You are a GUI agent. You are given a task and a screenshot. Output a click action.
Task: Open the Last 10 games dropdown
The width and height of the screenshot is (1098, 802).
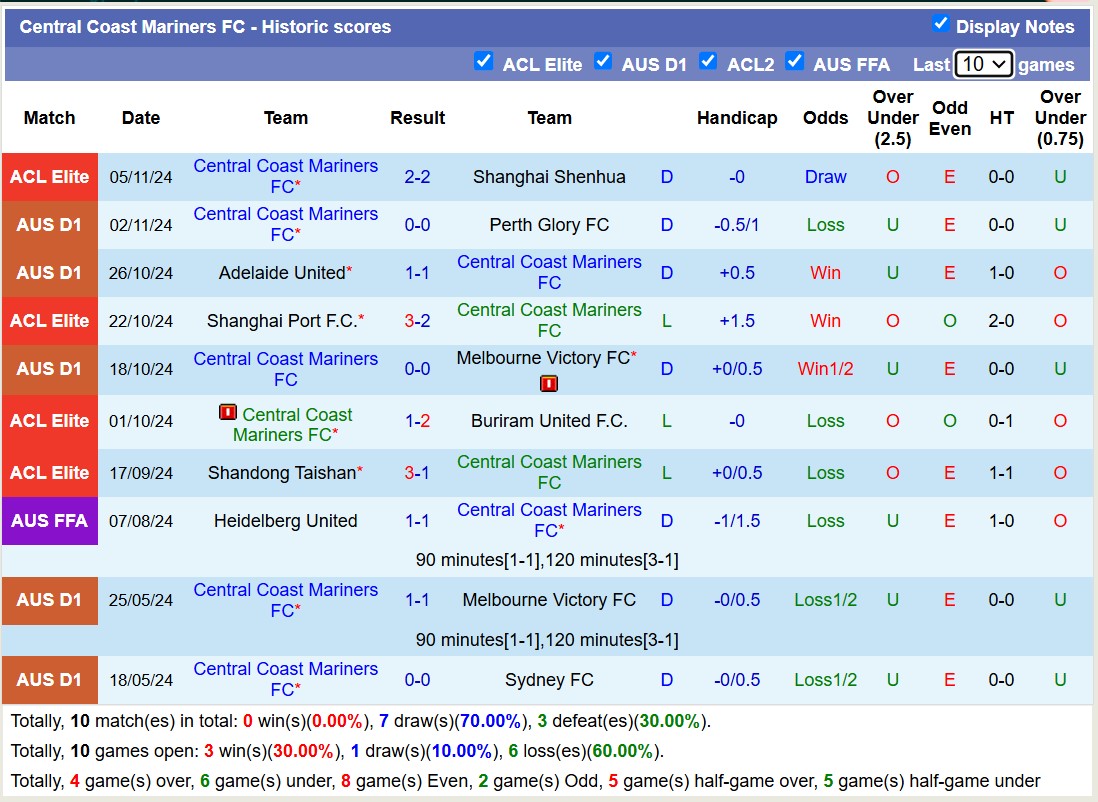[x=984, y=64]
